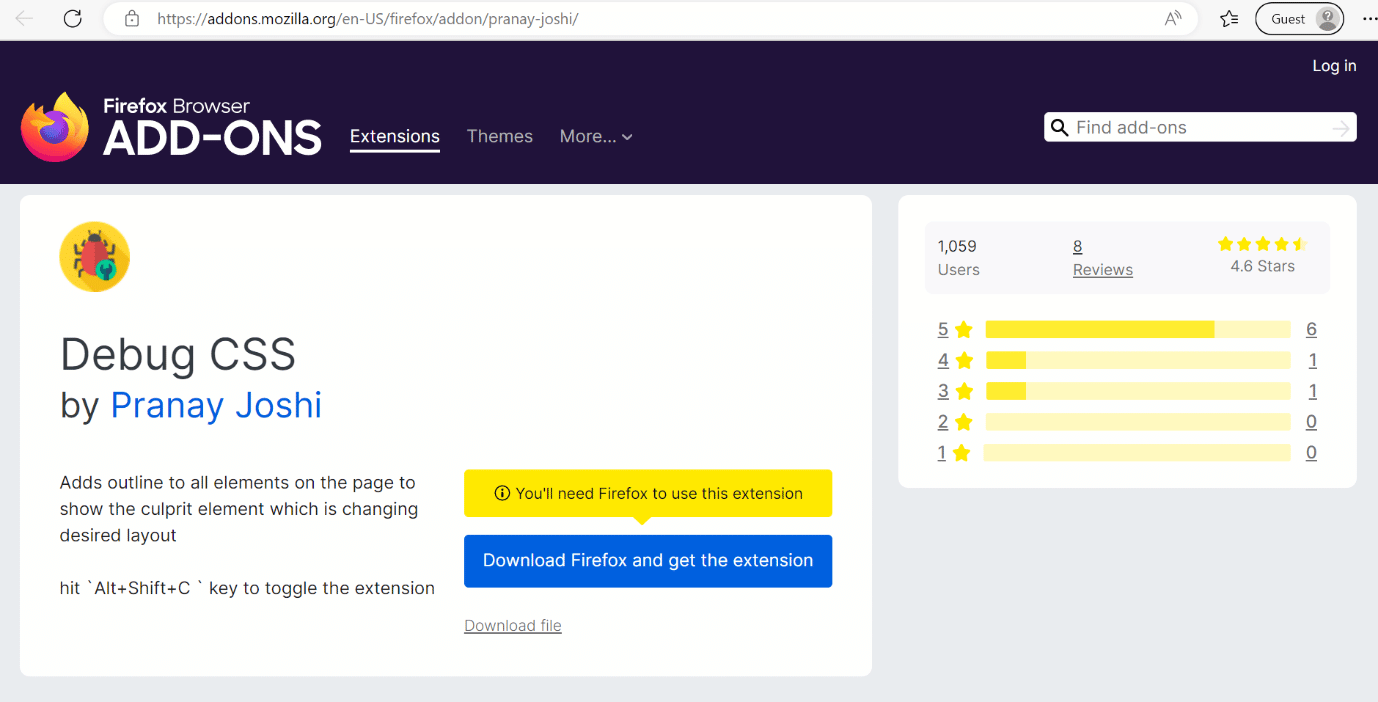
Task: Open the 8 Reviews link
Action: [1103, 258]
